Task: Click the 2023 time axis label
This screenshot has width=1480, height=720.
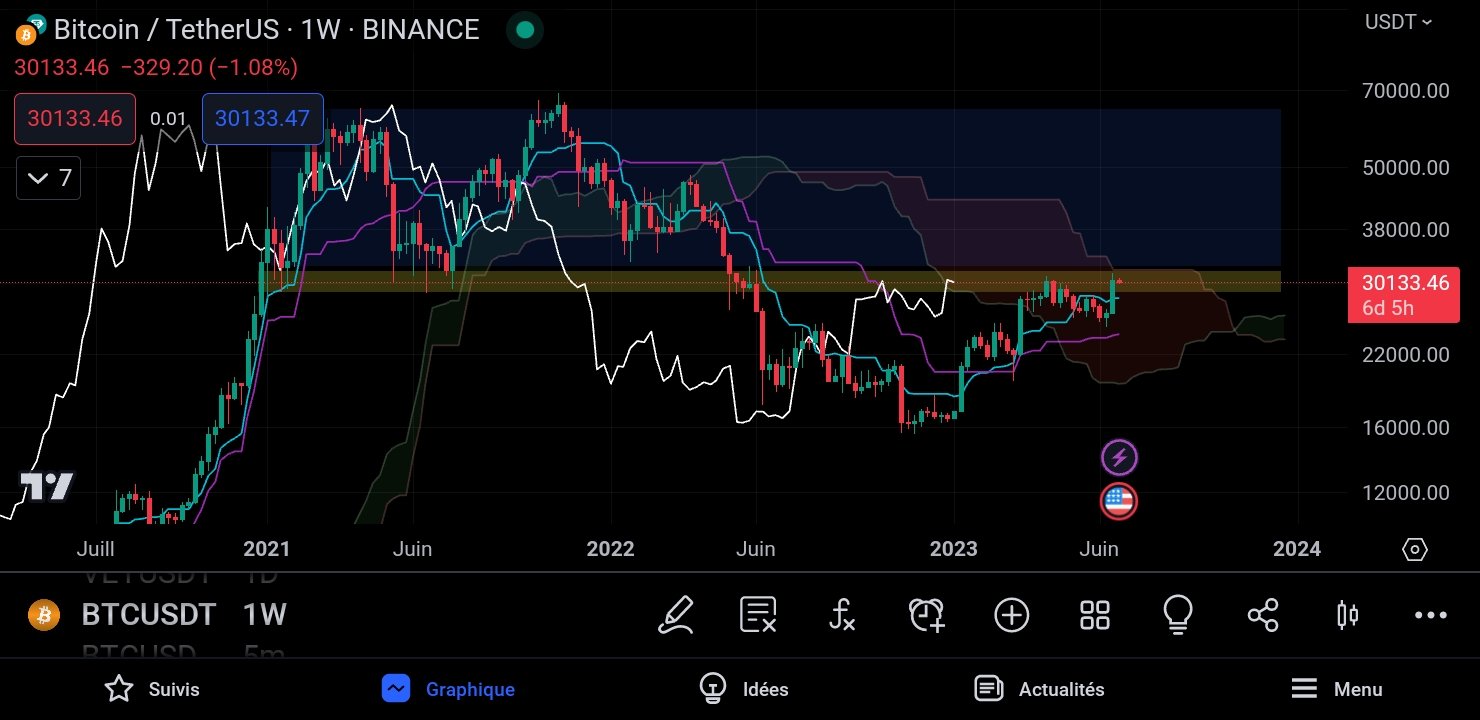Action: 953,549
